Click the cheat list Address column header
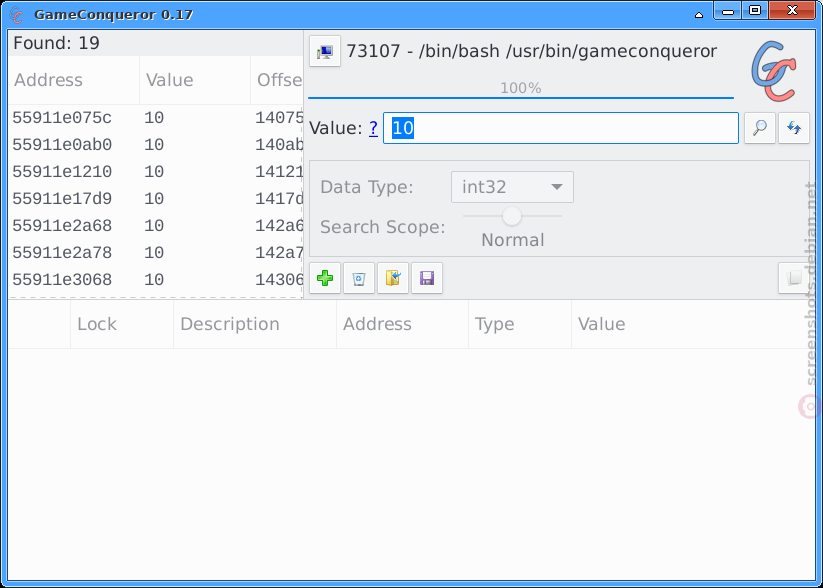823x588 pixels. (403, 324)
